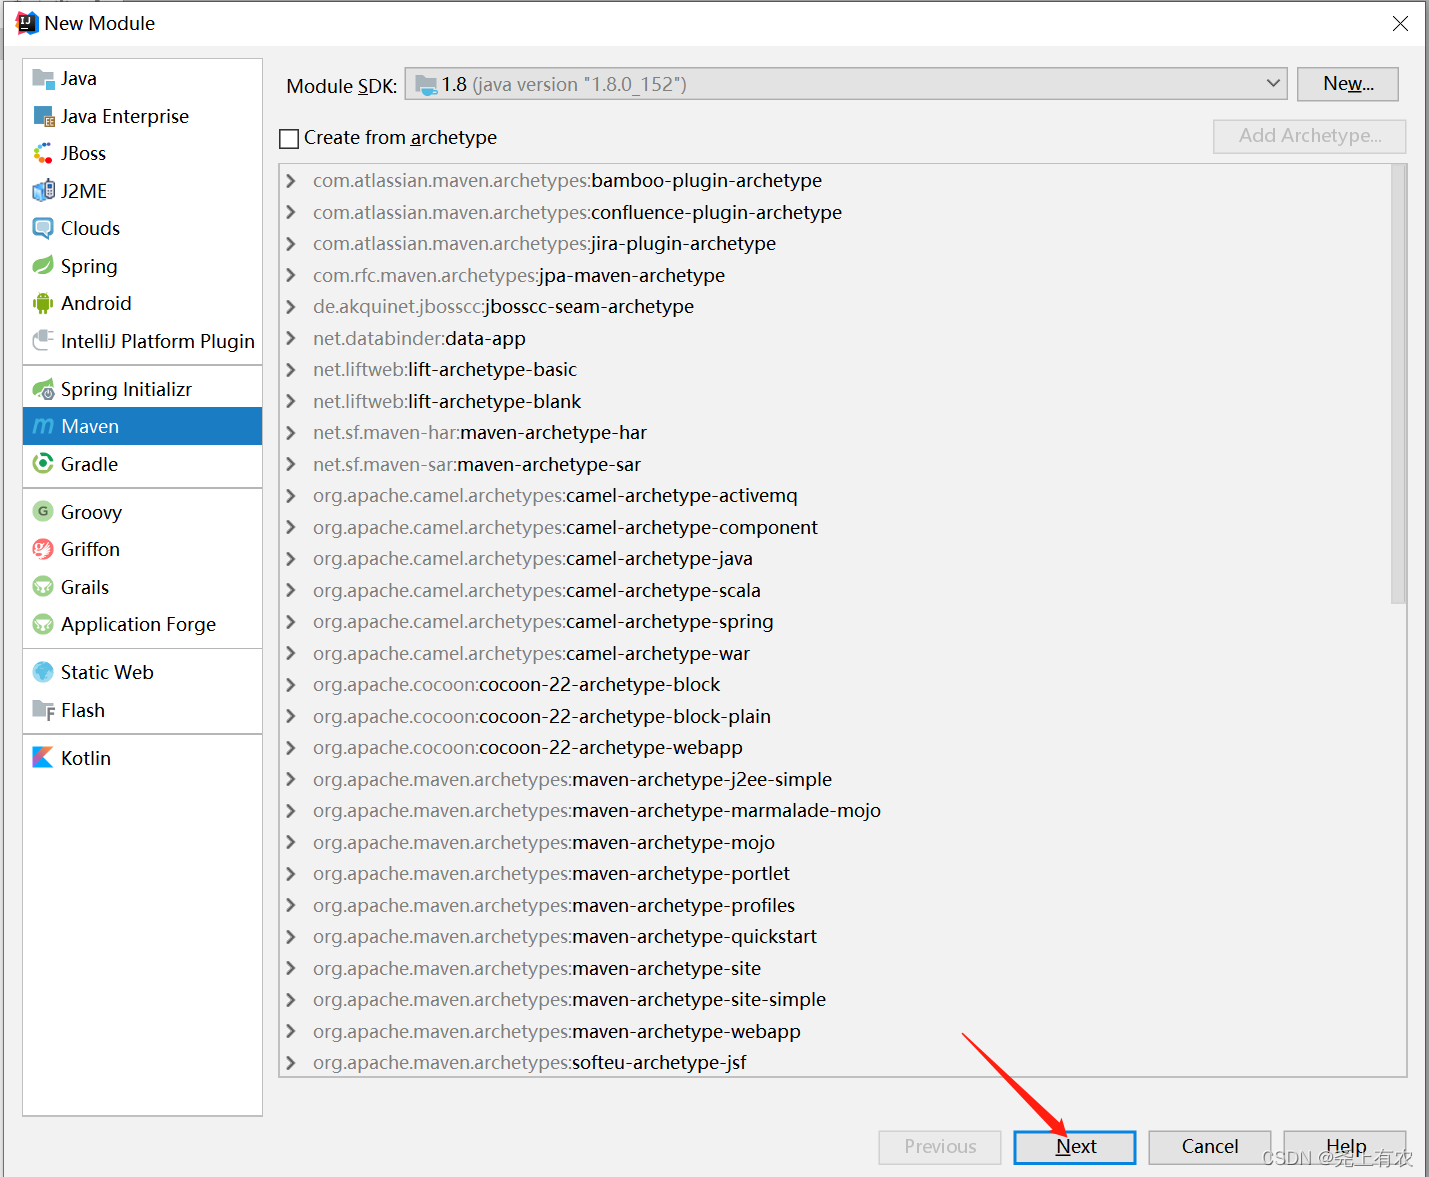The height and width of the screenshot is (1177, 1429).
Task: Select Java module type
Action: click(x=142, y=78)
